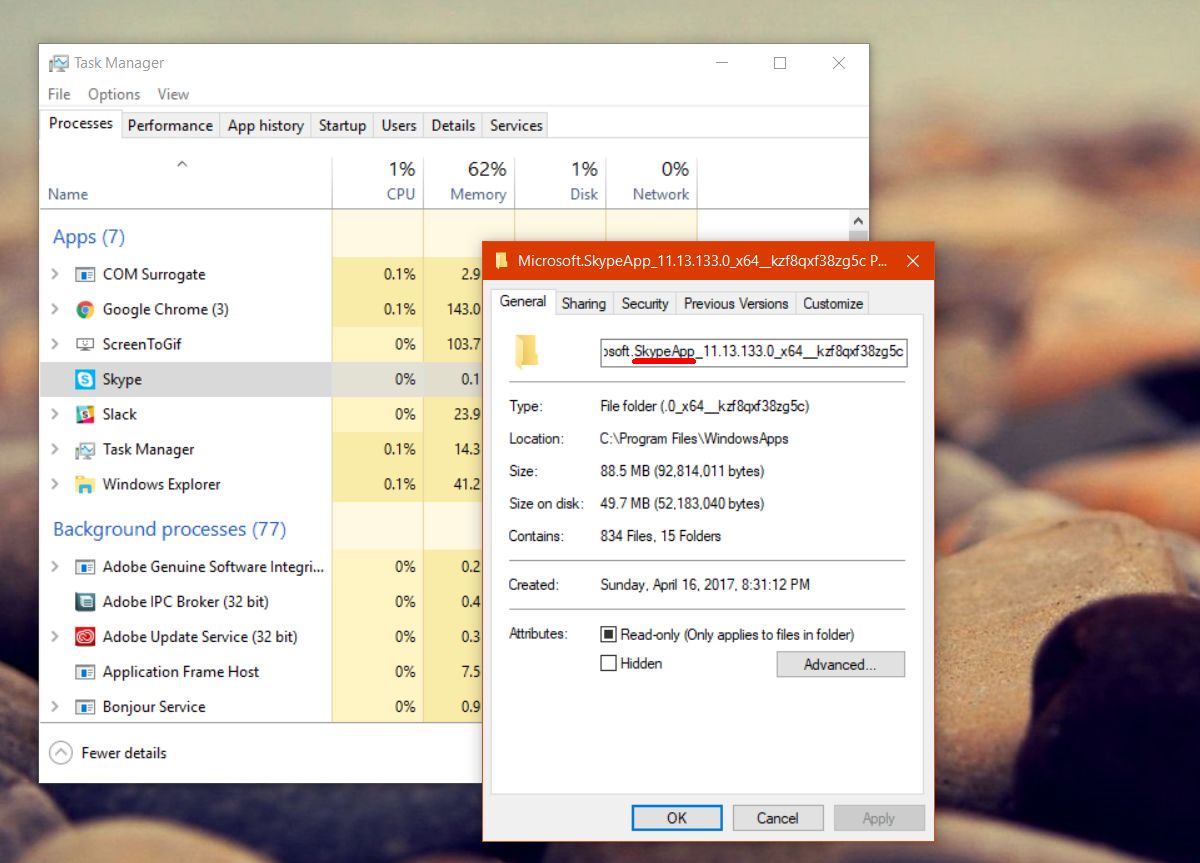Expand the COM Surrogate process group

55,274
